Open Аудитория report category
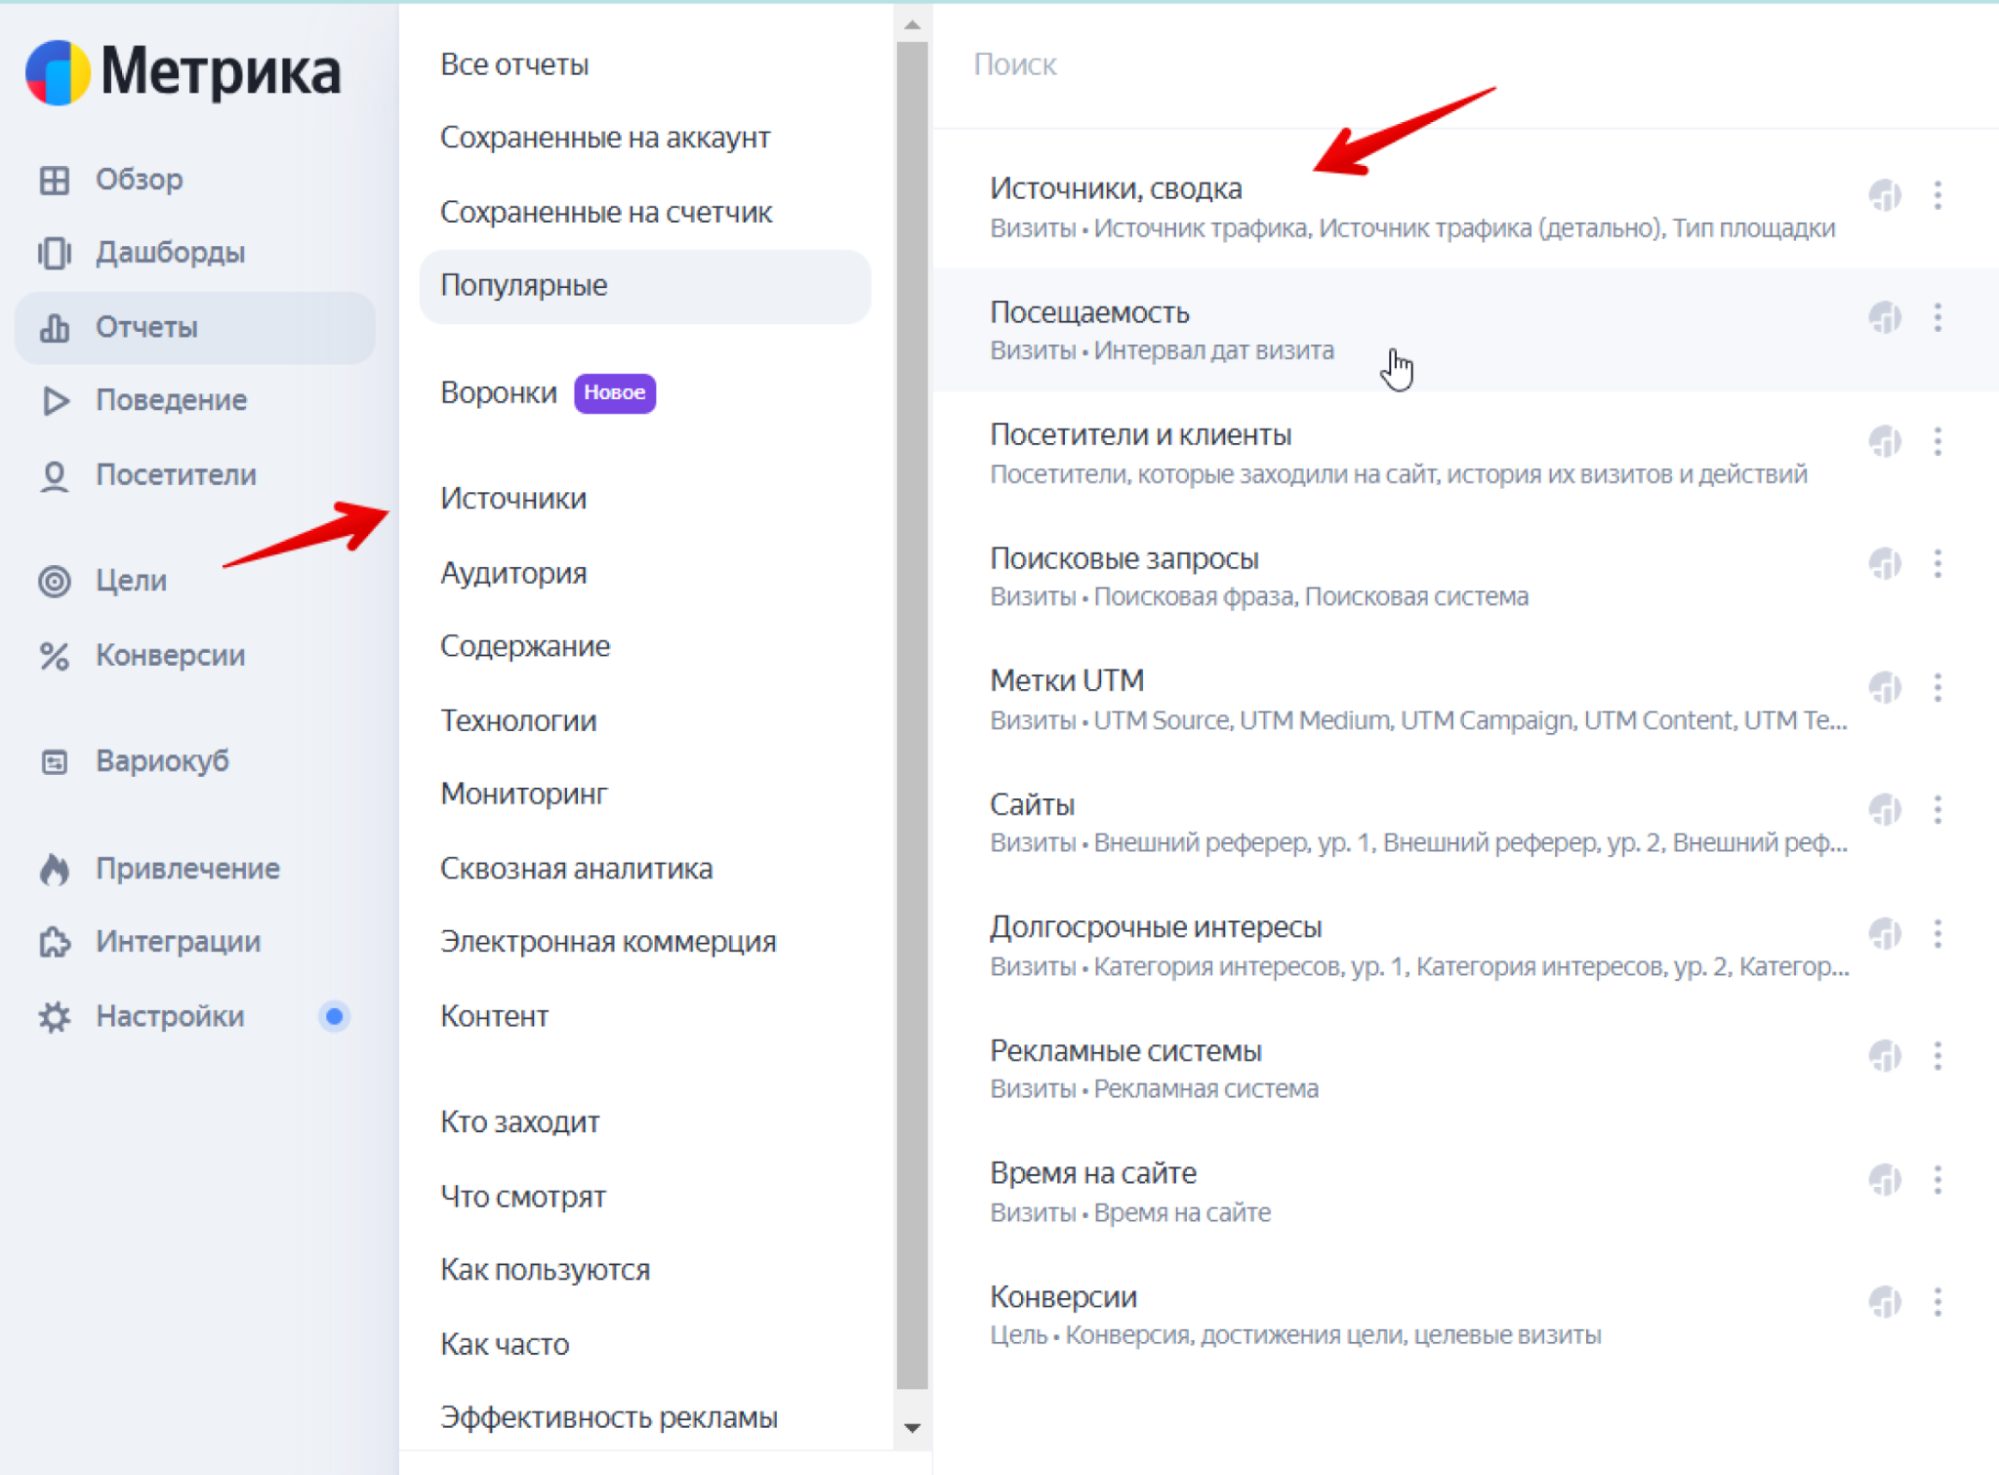 tap(514, 574)
